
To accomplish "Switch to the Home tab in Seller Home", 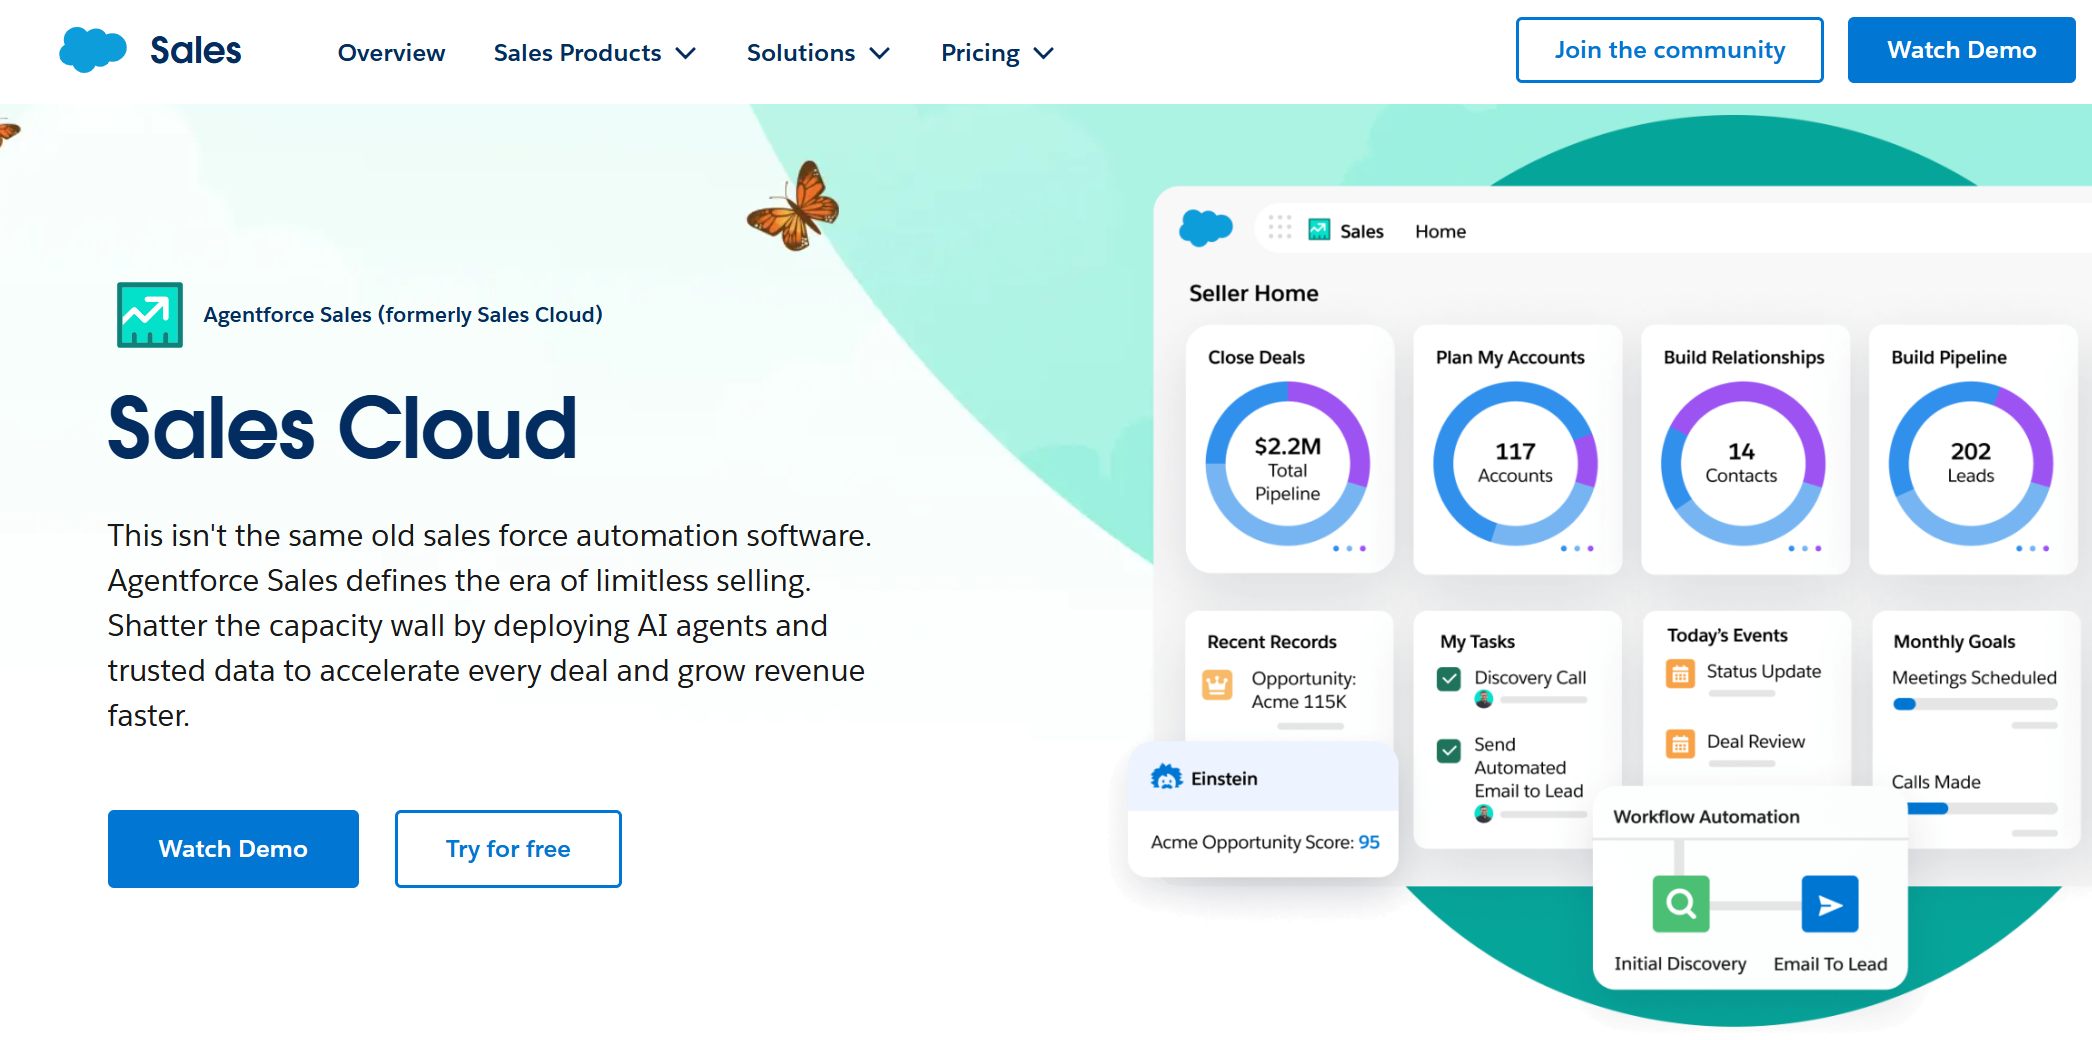I will (x=1439, y=230).
